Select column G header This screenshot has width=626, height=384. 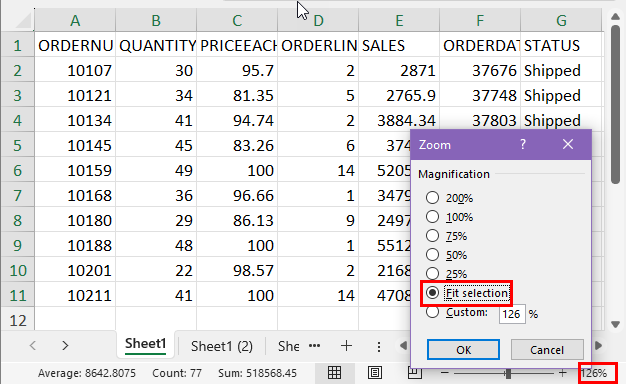tap(561, 20)
